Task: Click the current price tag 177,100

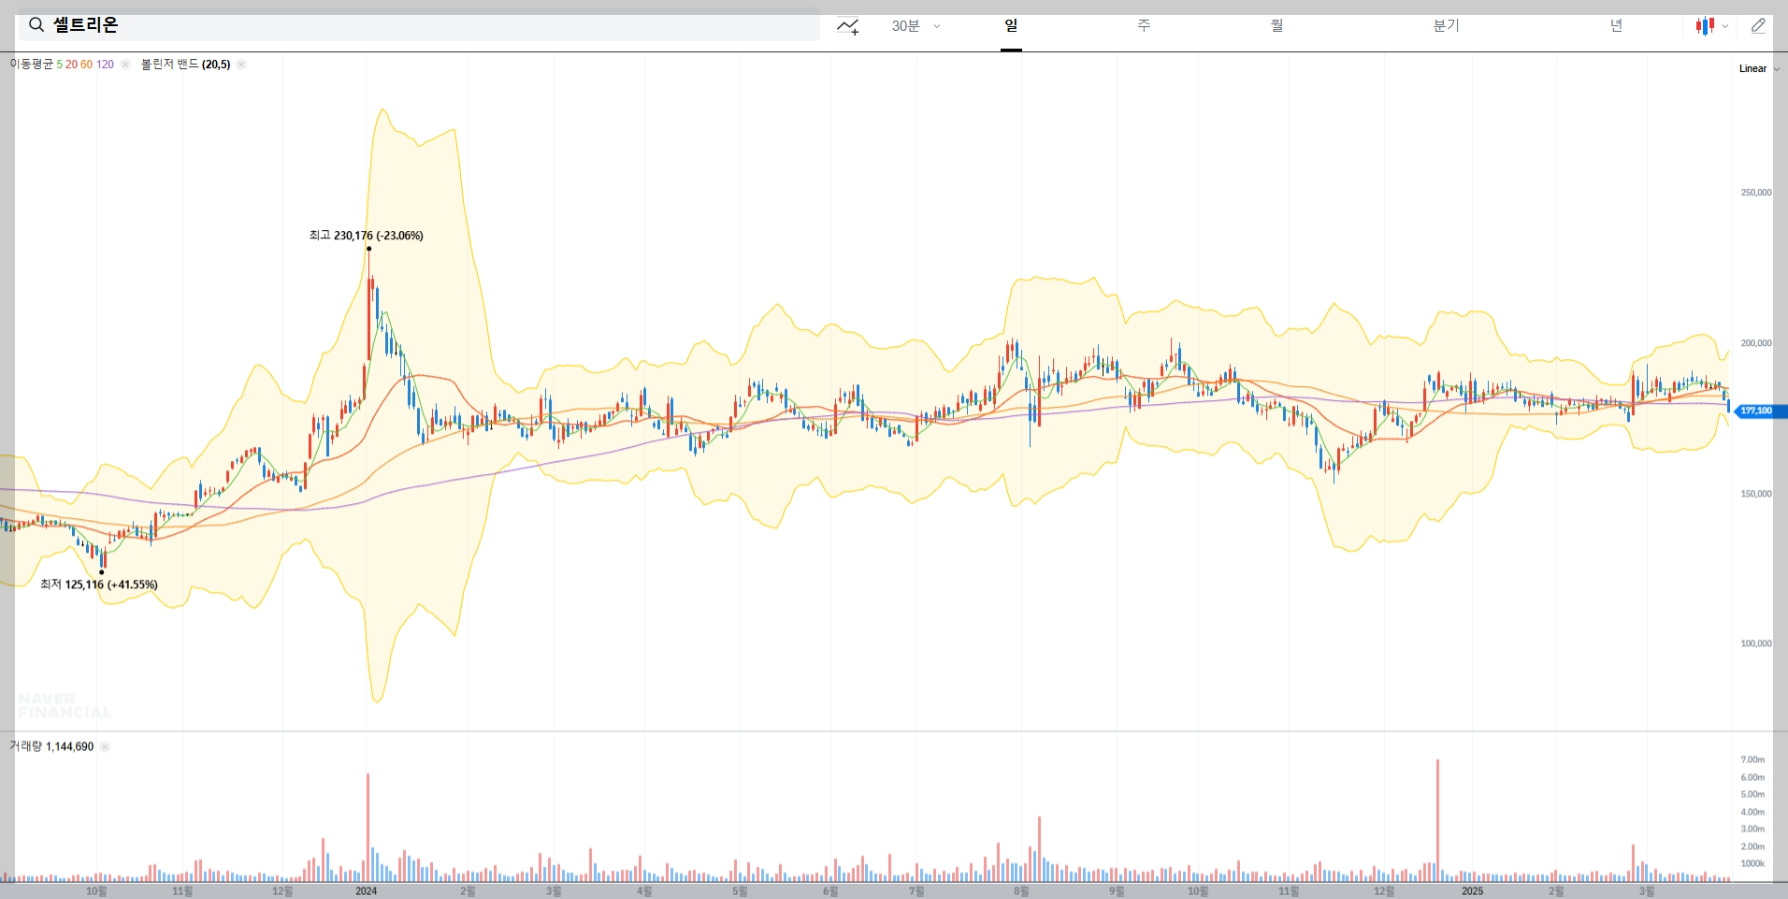Action: click(x=1761, y=411)
